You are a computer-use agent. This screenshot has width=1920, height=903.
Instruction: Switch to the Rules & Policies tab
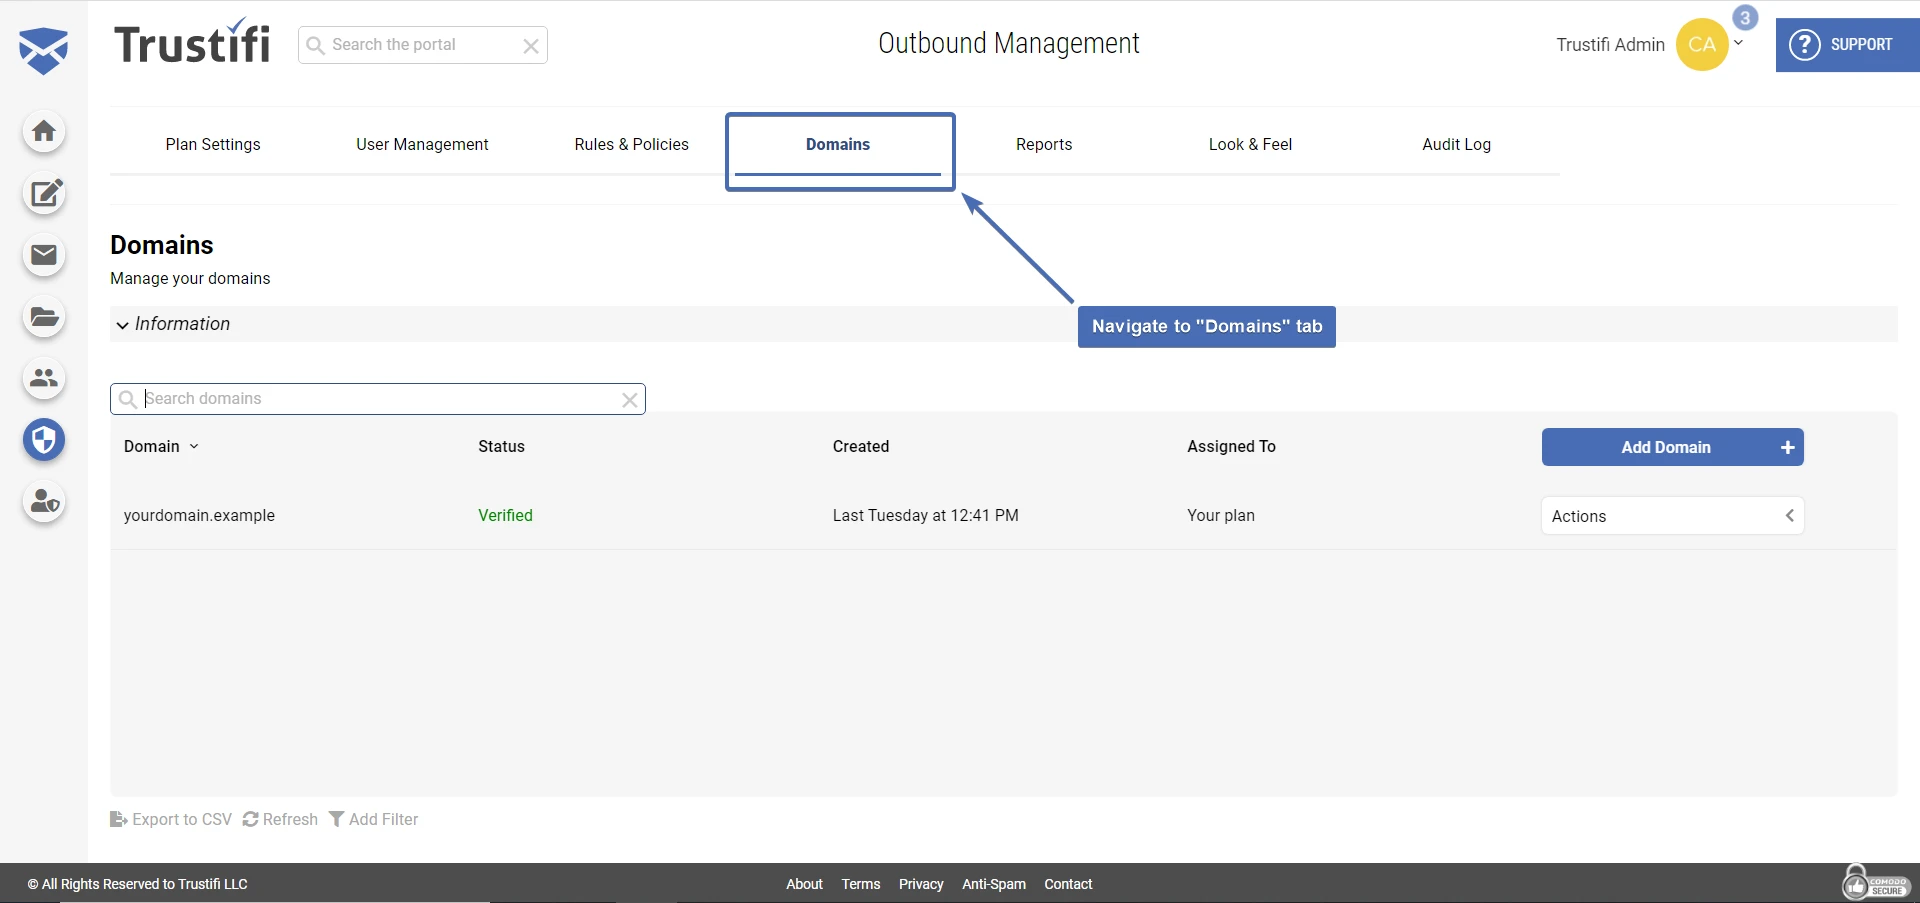pos(631,145)
